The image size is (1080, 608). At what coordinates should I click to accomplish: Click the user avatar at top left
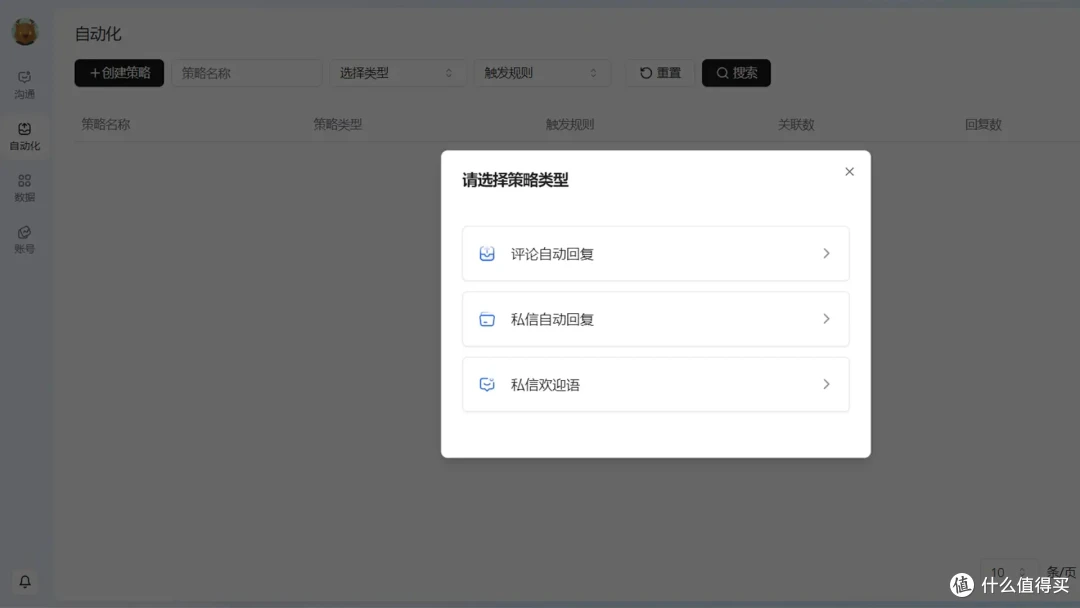(25, 32)
